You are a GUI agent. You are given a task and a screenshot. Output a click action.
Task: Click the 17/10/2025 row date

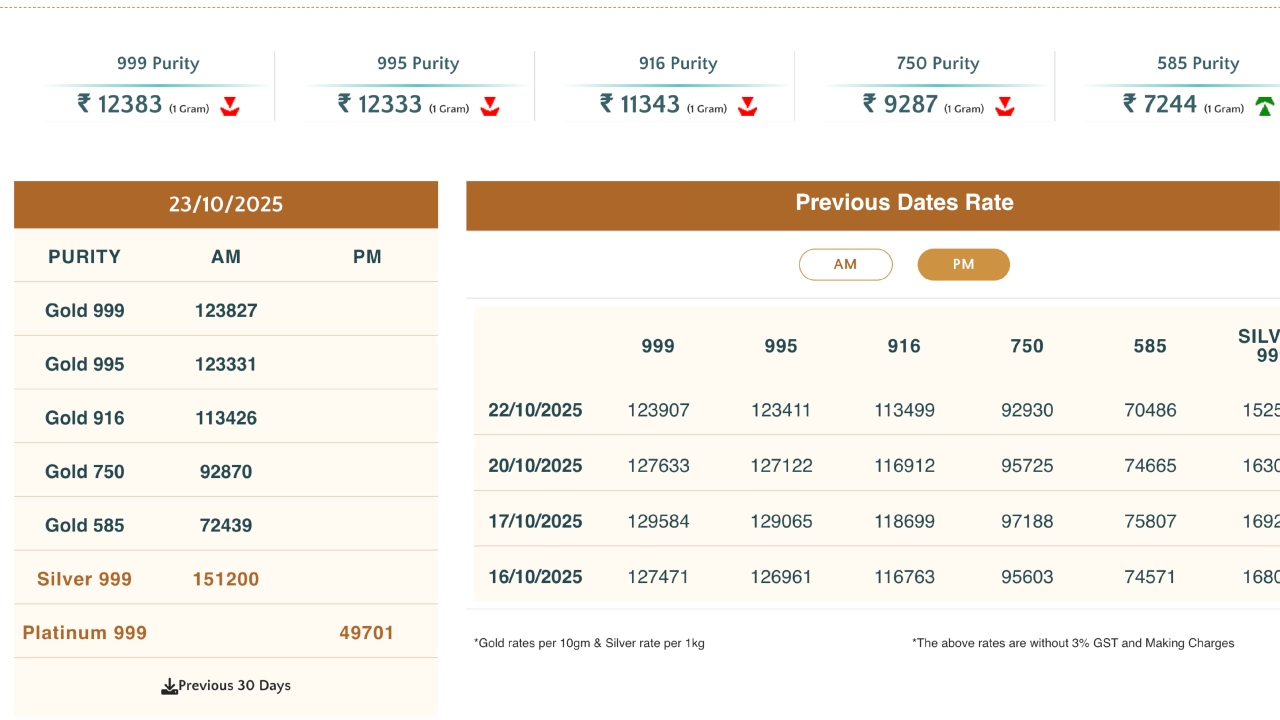[x=535, y=522]
